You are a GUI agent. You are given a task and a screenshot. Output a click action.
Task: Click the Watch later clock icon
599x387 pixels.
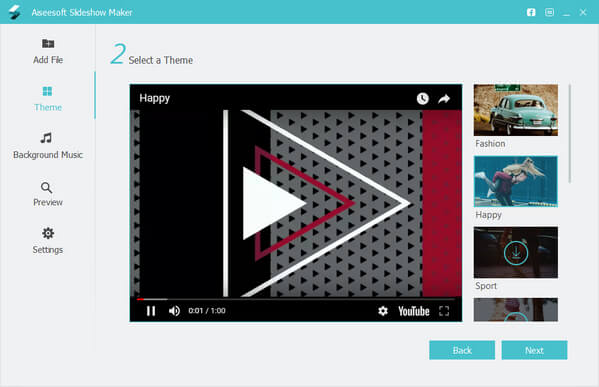point(423,99)
